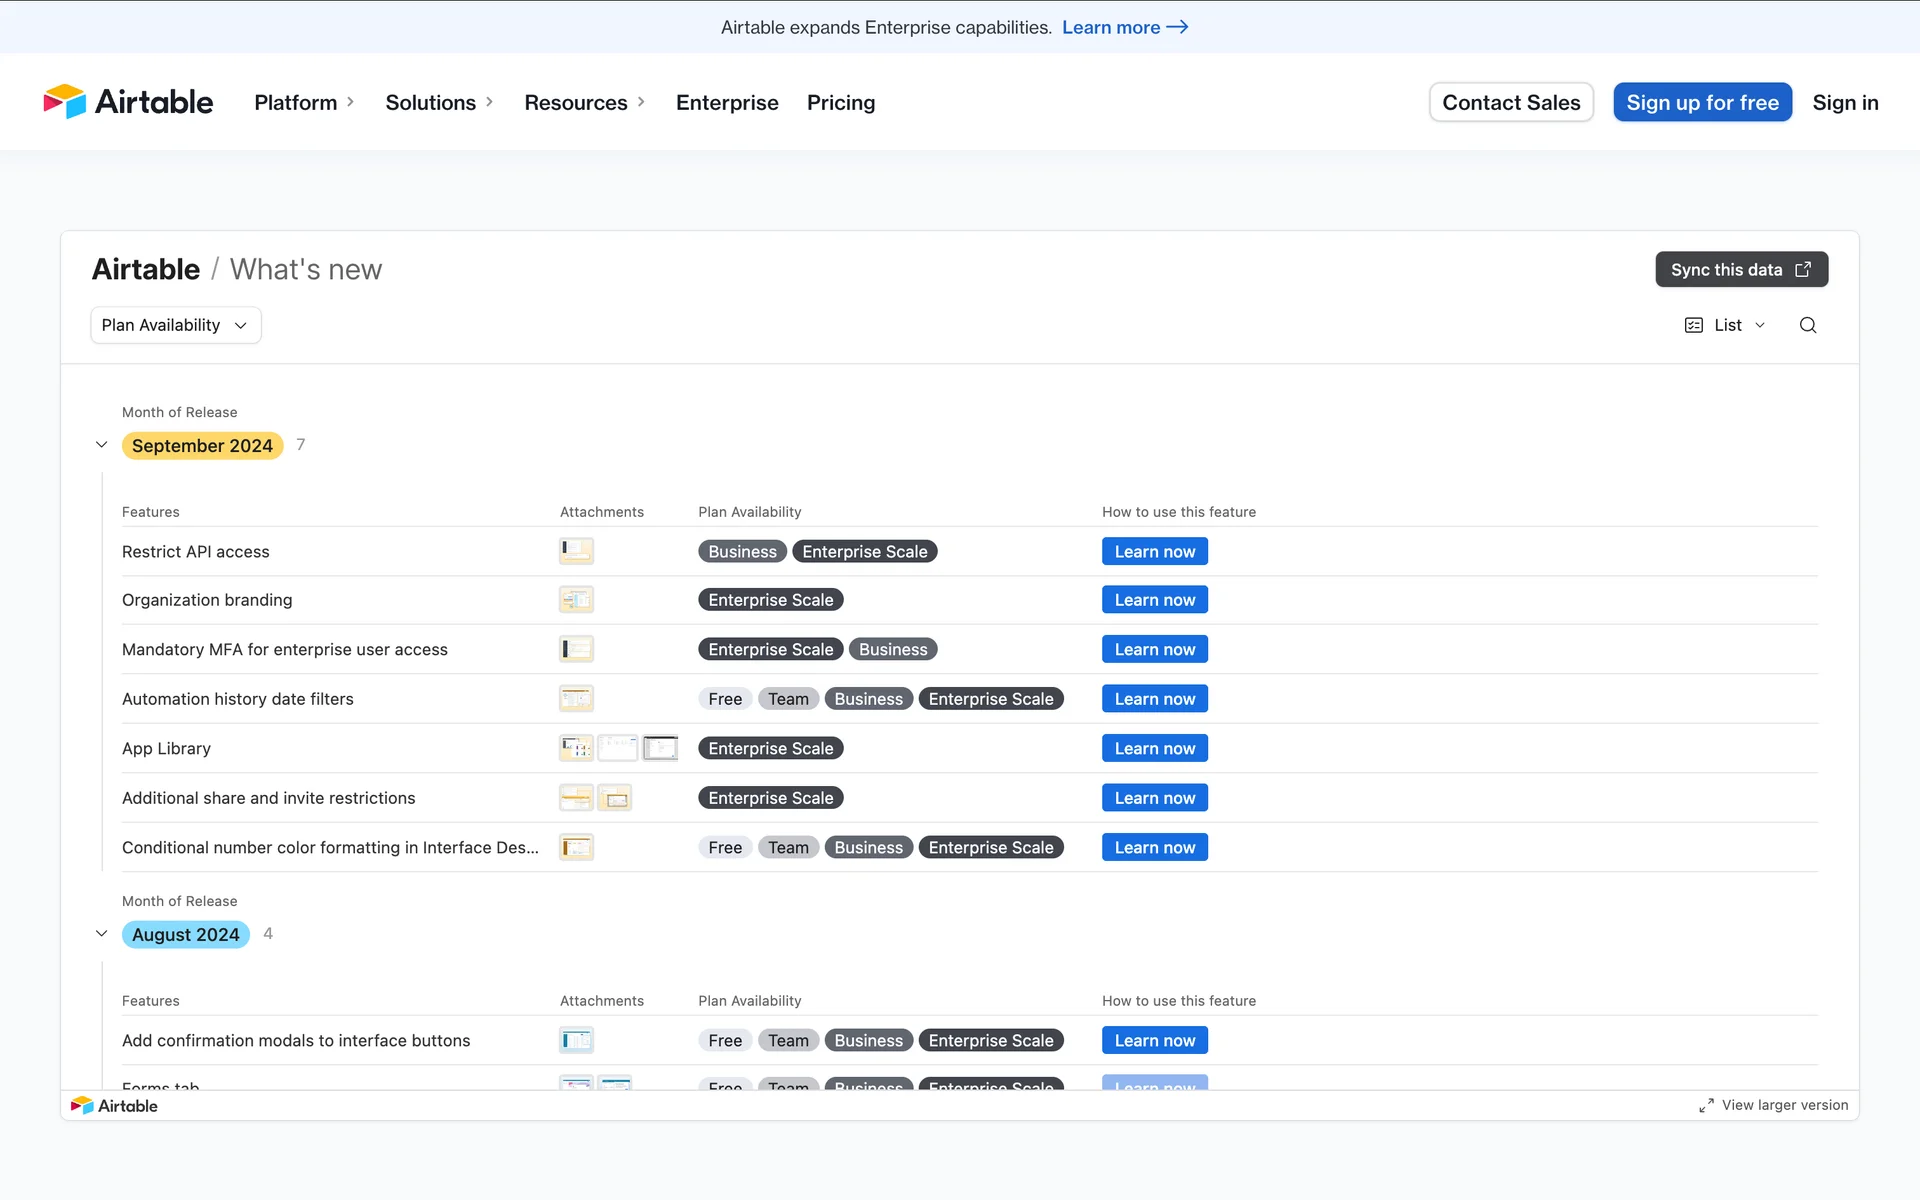Open Organization branding attachment thumbnail

pos(576,600)
